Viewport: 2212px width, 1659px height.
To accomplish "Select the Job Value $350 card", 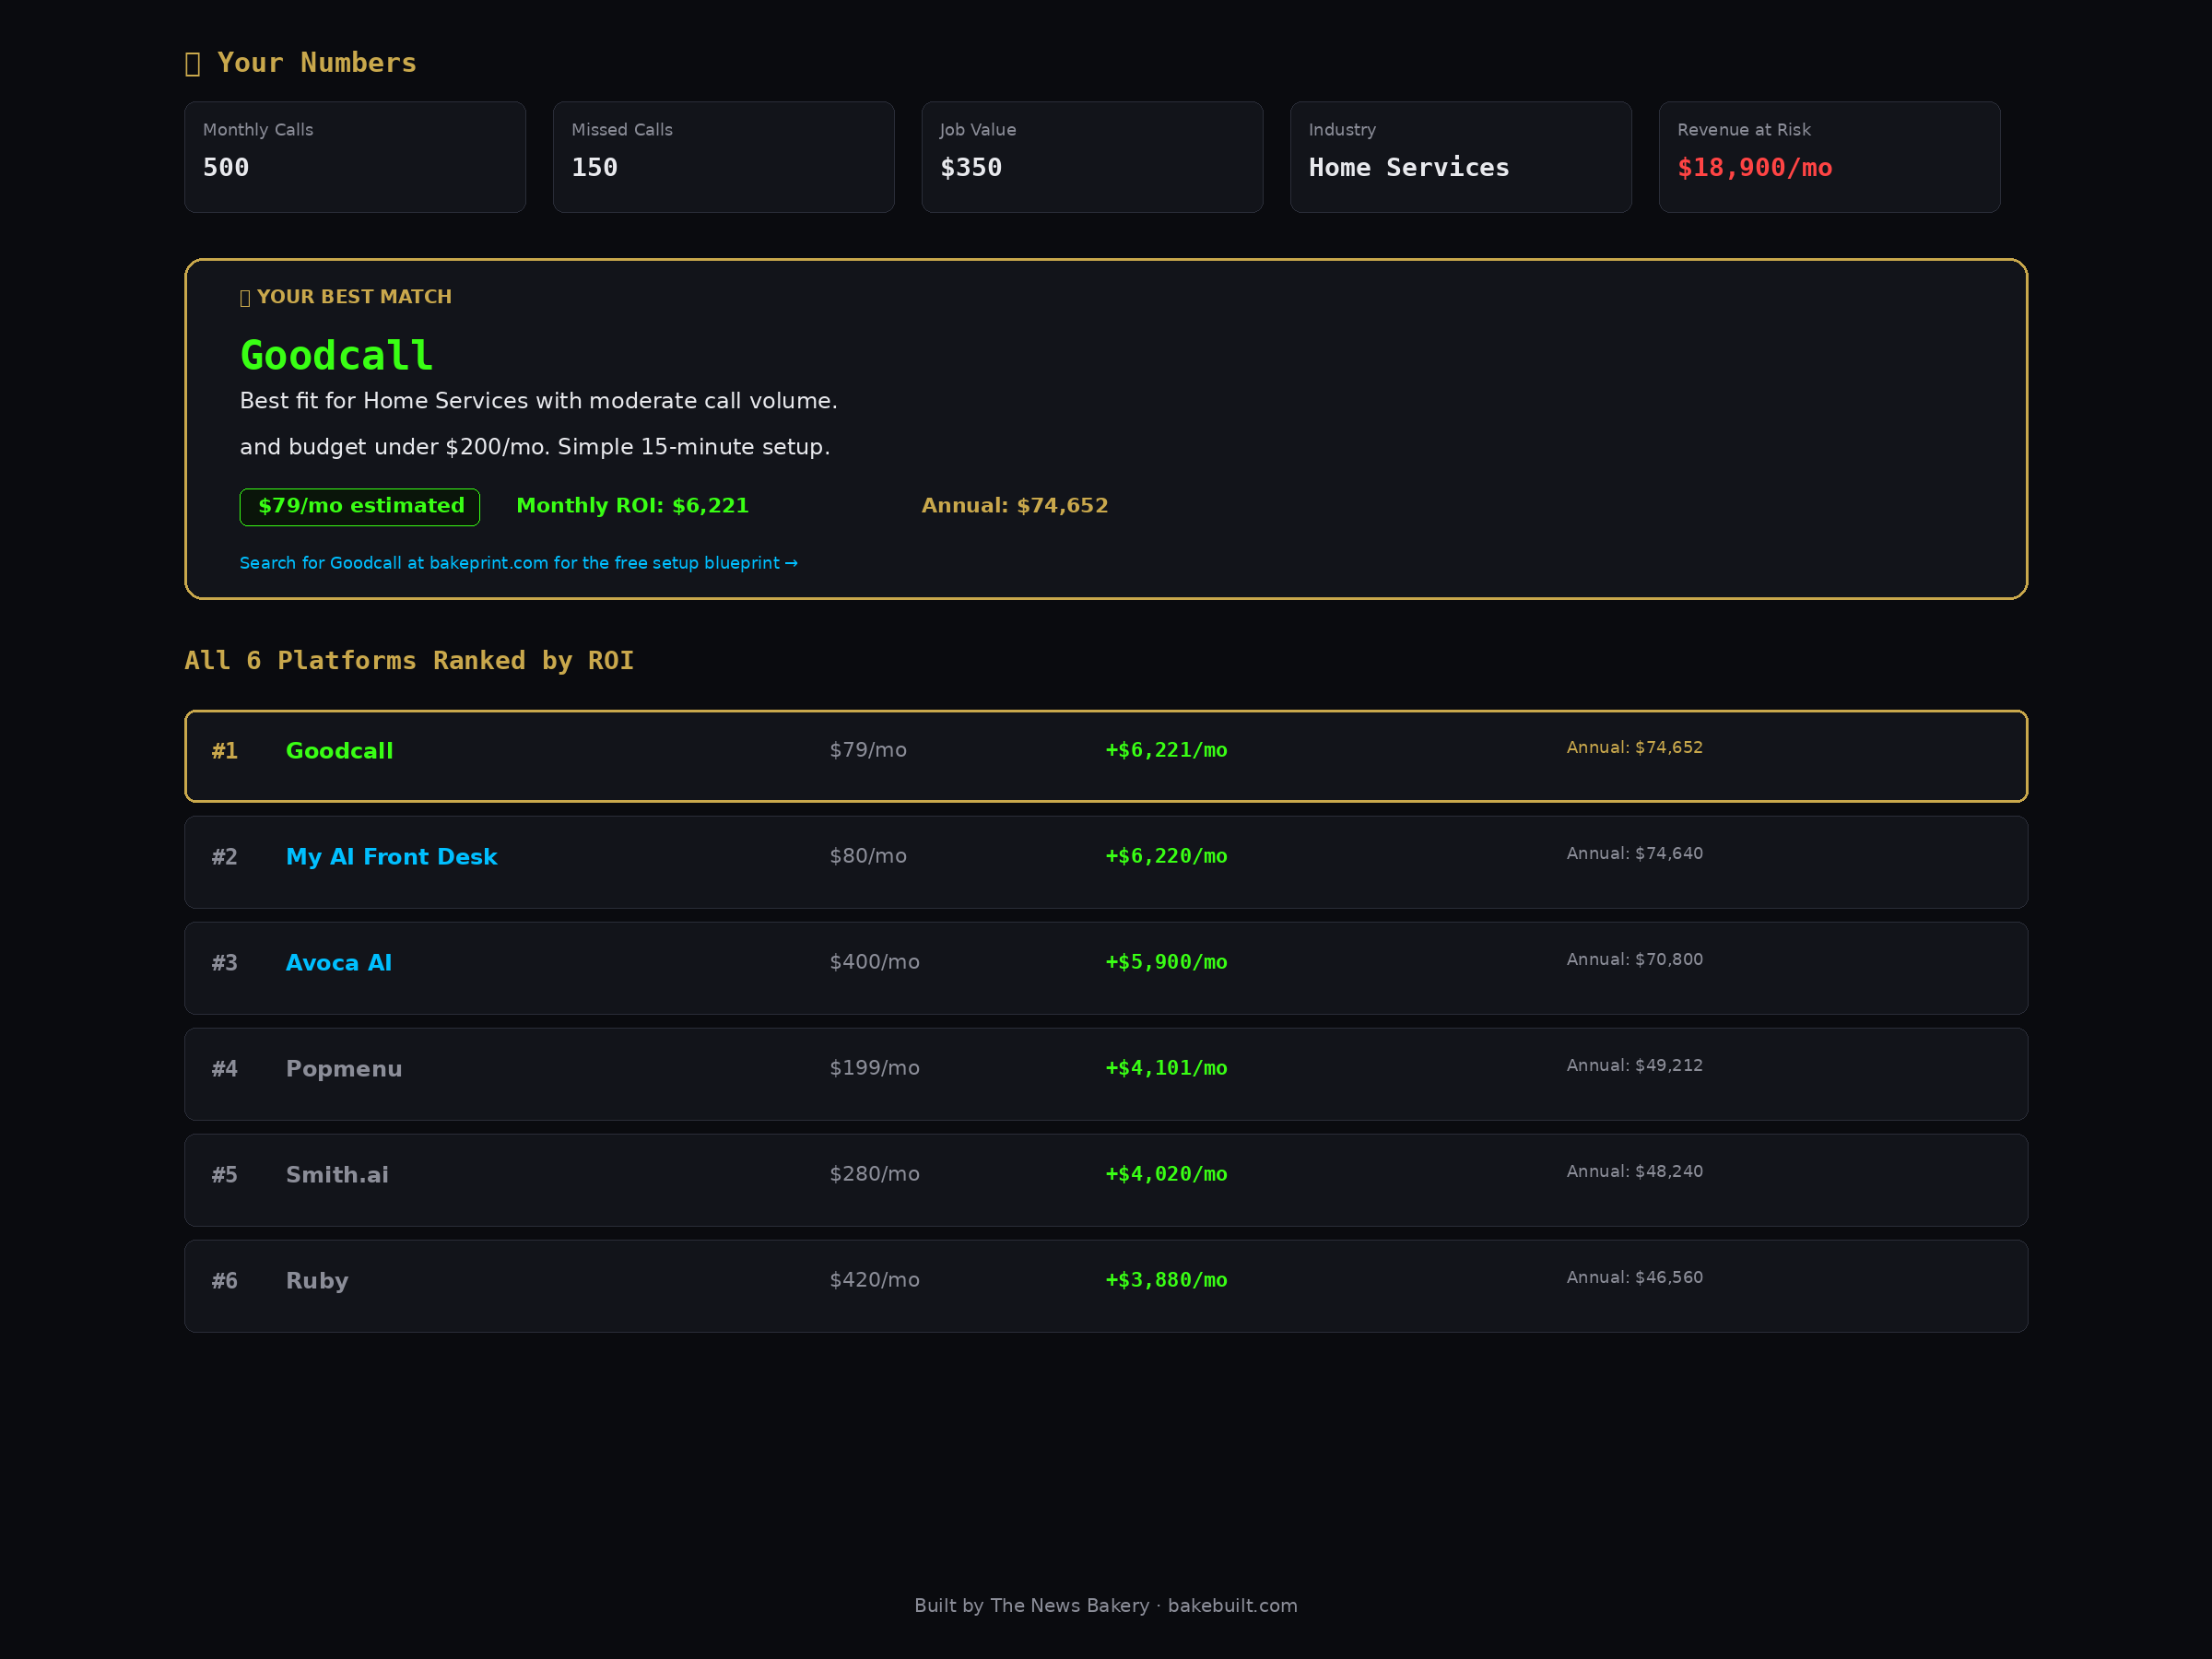I will pyautogui.click(x=1092, y=157).
